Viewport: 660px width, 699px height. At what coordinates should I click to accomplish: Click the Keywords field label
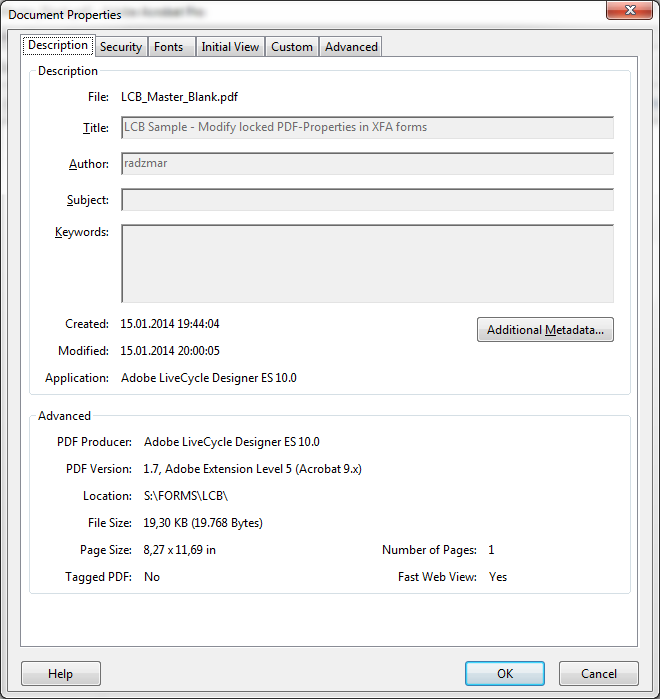(x=82, y=232)
